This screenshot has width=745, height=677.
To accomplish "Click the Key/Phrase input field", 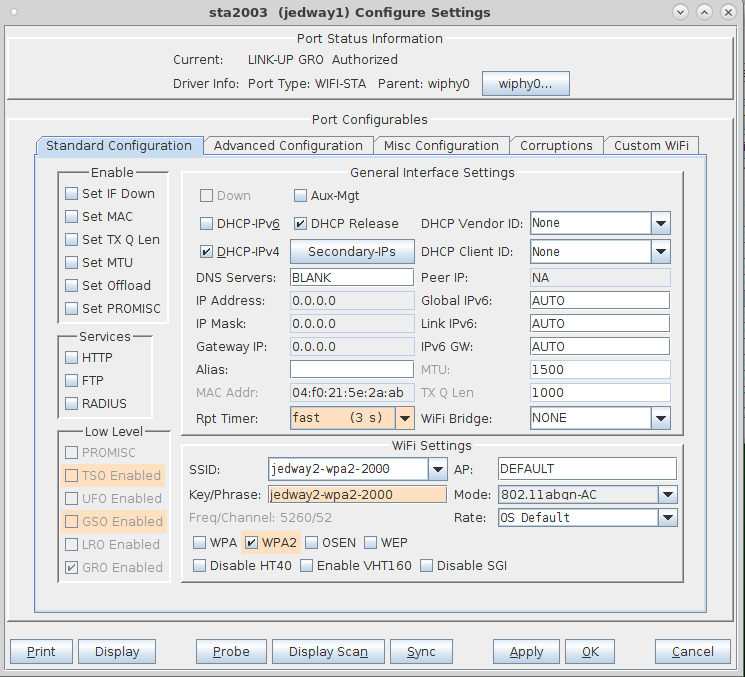I will [357, 495].
